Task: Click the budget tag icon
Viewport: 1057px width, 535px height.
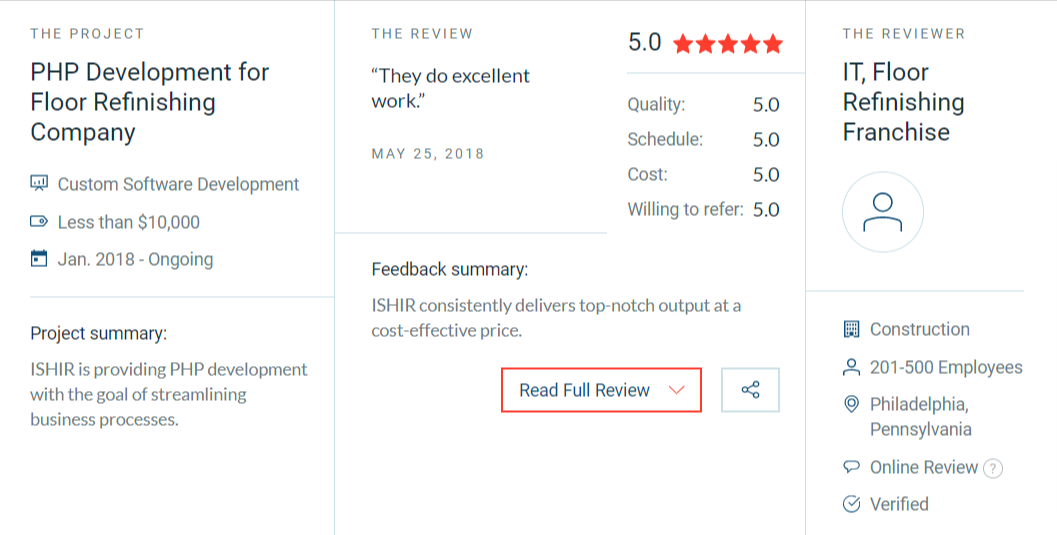Action: tap(40, 222)
